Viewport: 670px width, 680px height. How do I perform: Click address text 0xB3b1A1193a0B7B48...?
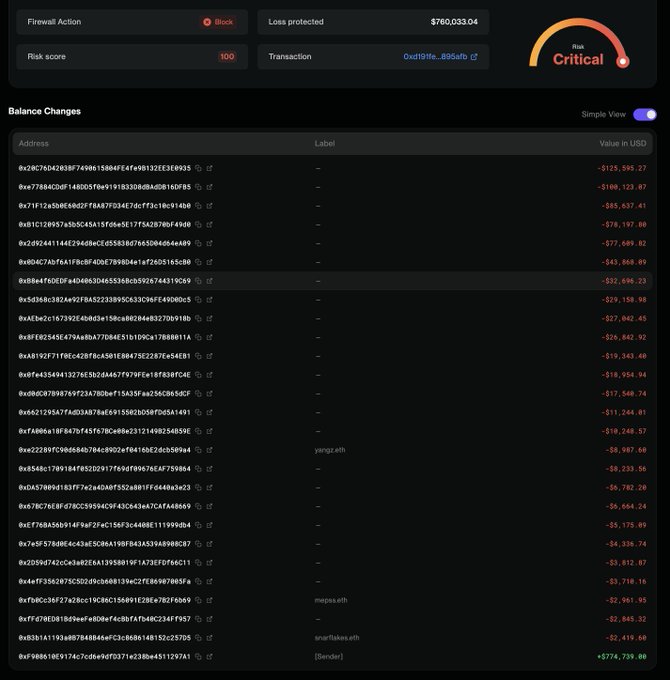pos(105,638)
